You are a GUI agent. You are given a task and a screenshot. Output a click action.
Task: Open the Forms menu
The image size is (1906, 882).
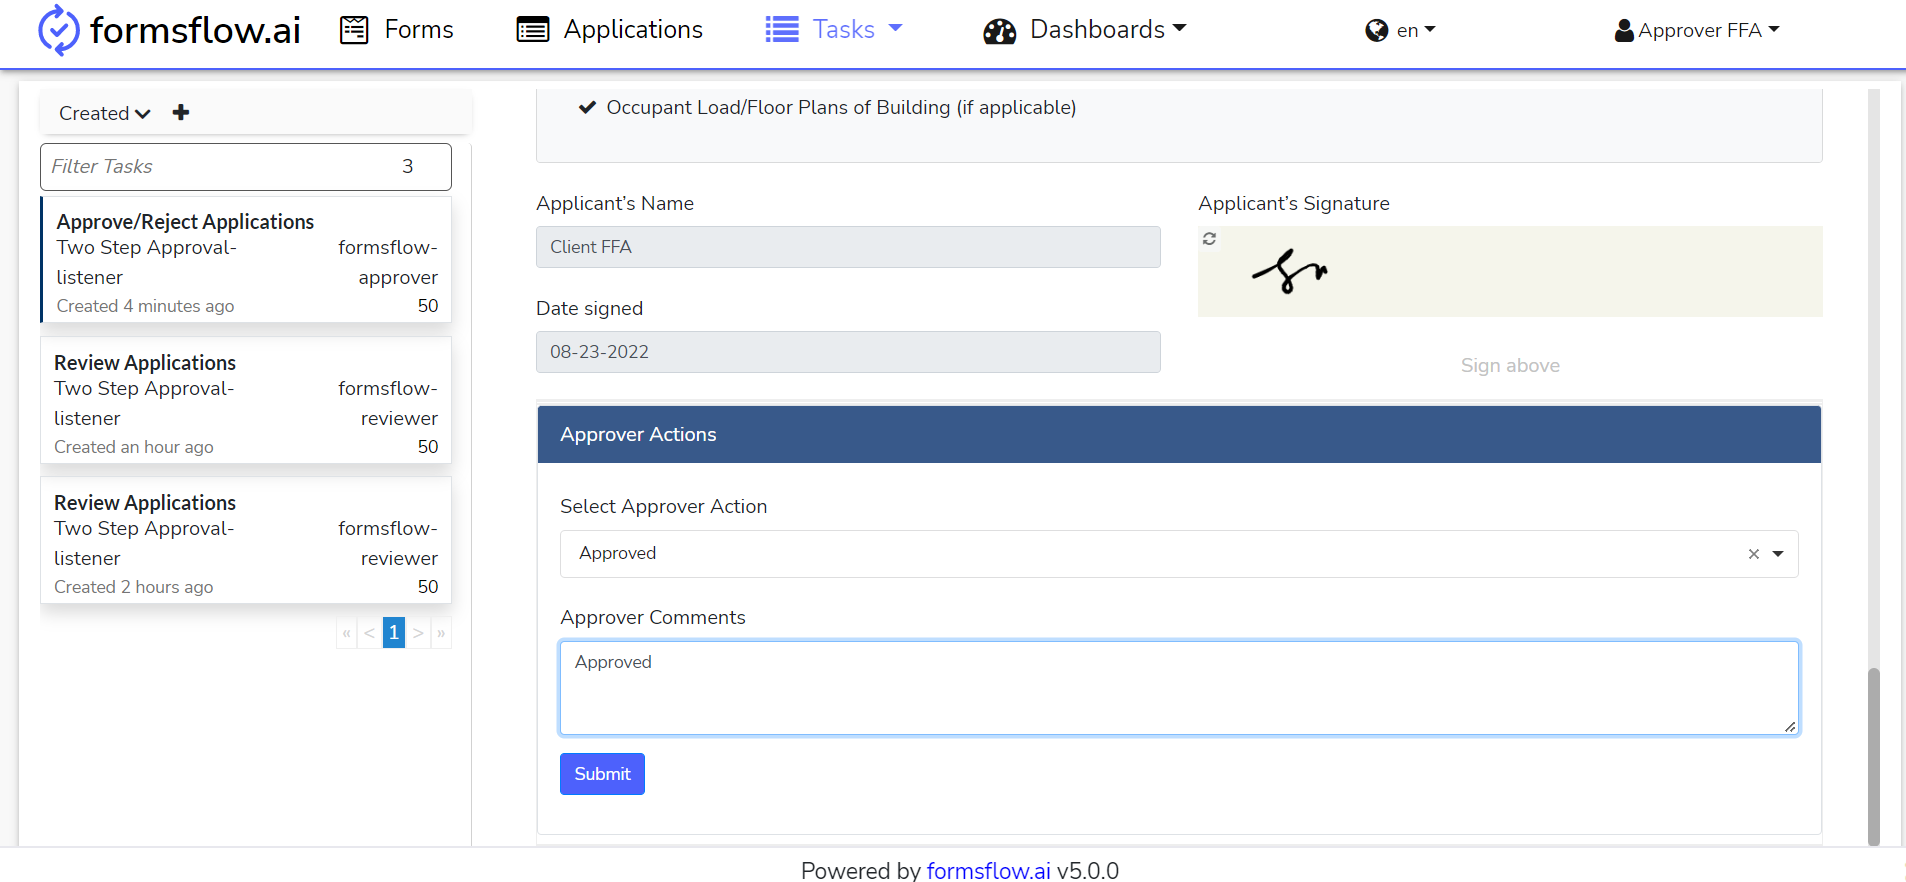(x=397, y=30)
